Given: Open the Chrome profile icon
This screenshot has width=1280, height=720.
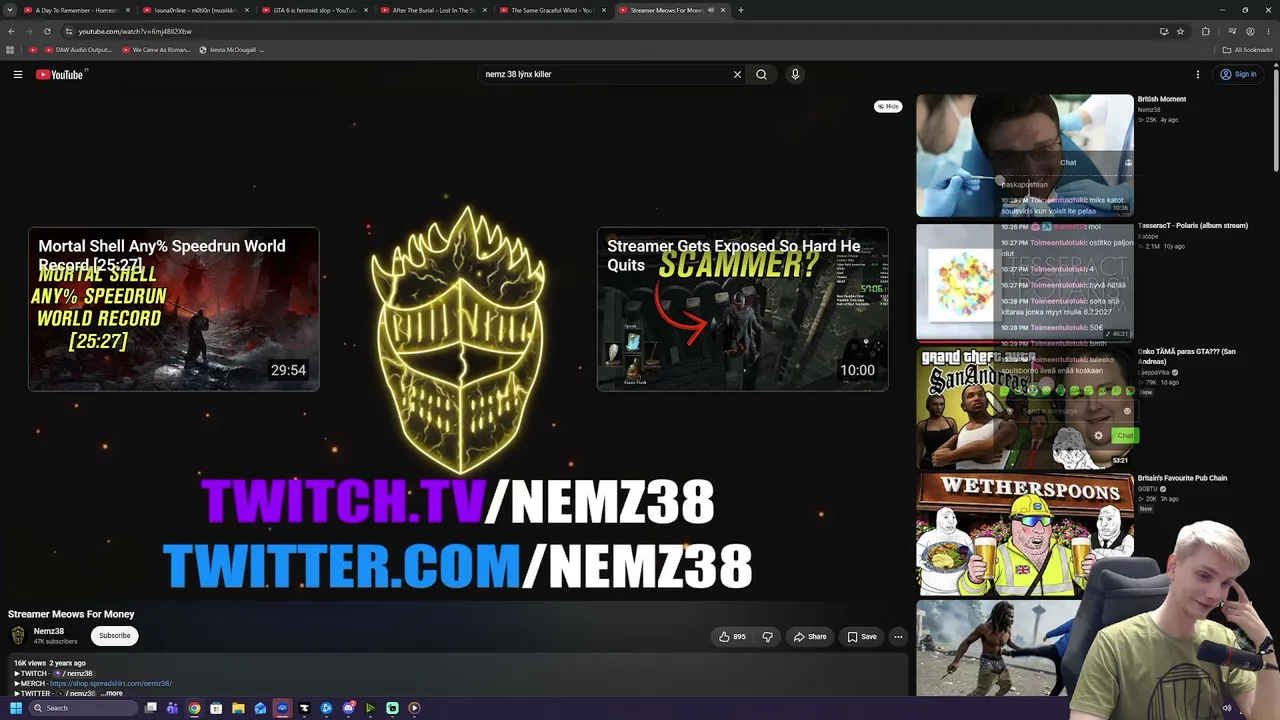Looking at the screenshot, I should (x=1250, y=31).
